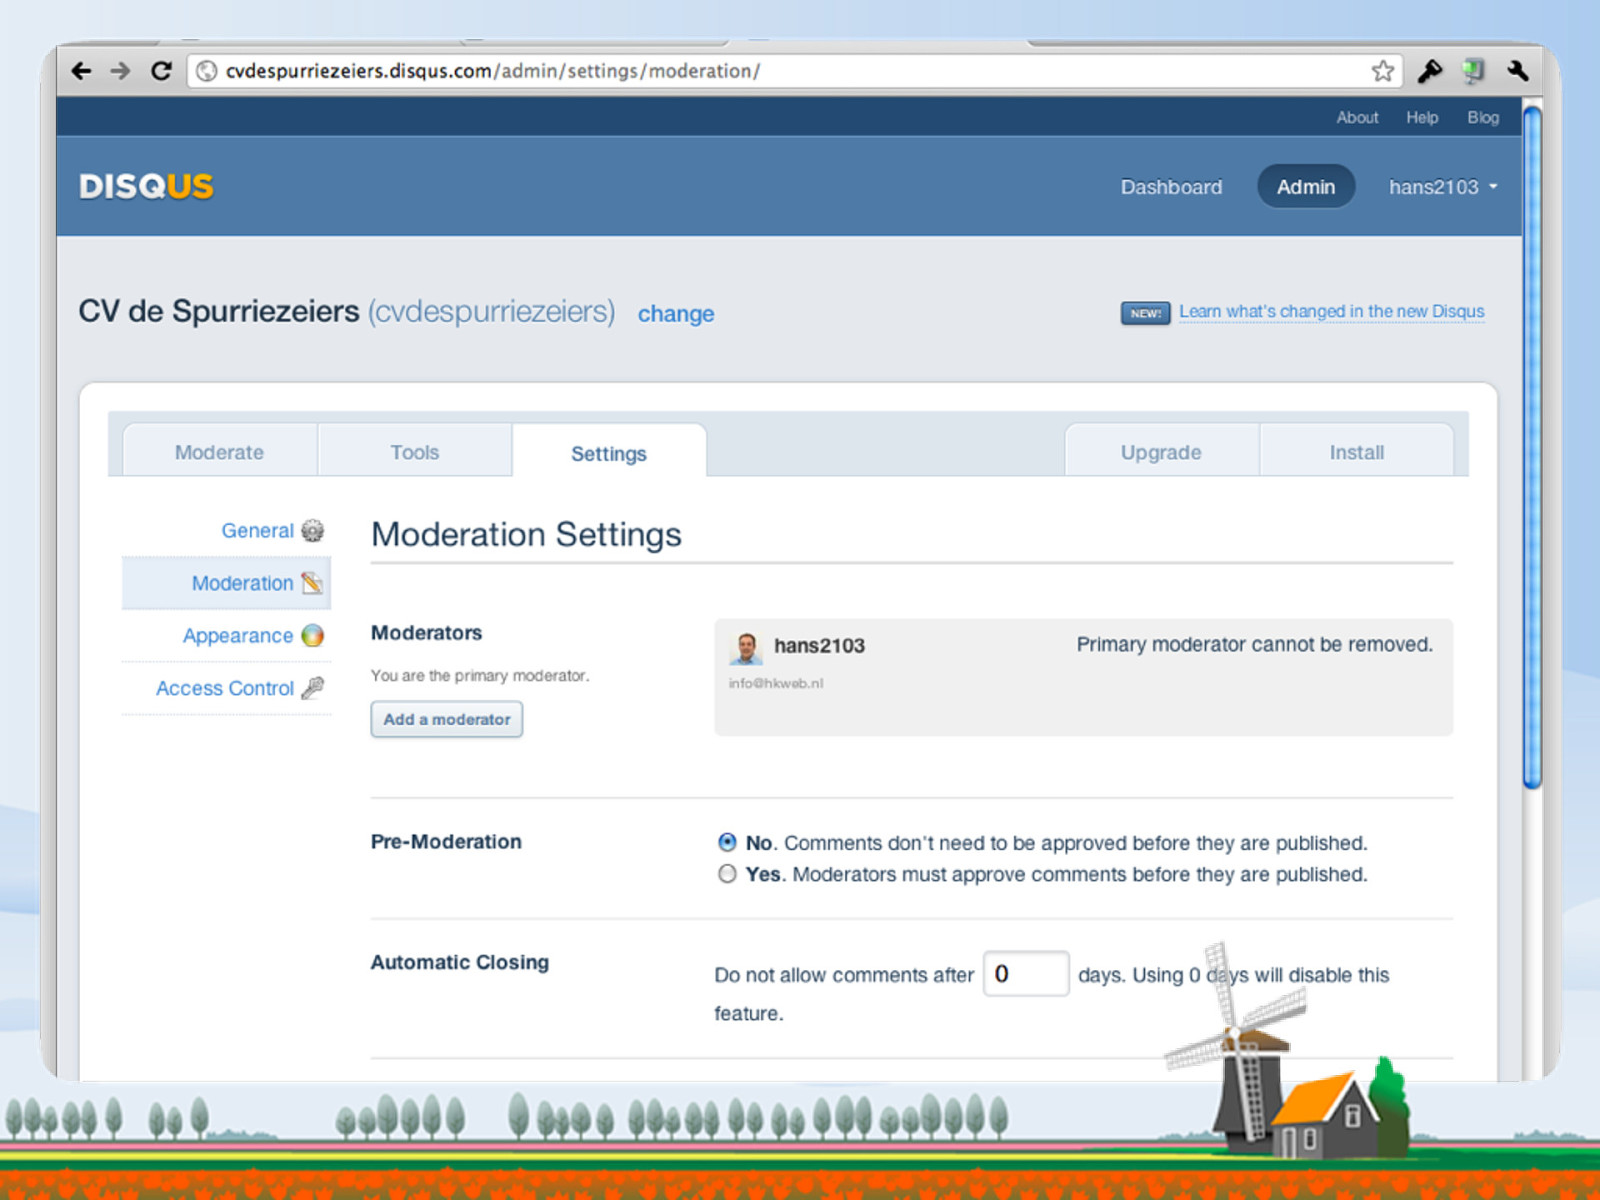
Task: Open the Settings tab
Action: [609, 453]
